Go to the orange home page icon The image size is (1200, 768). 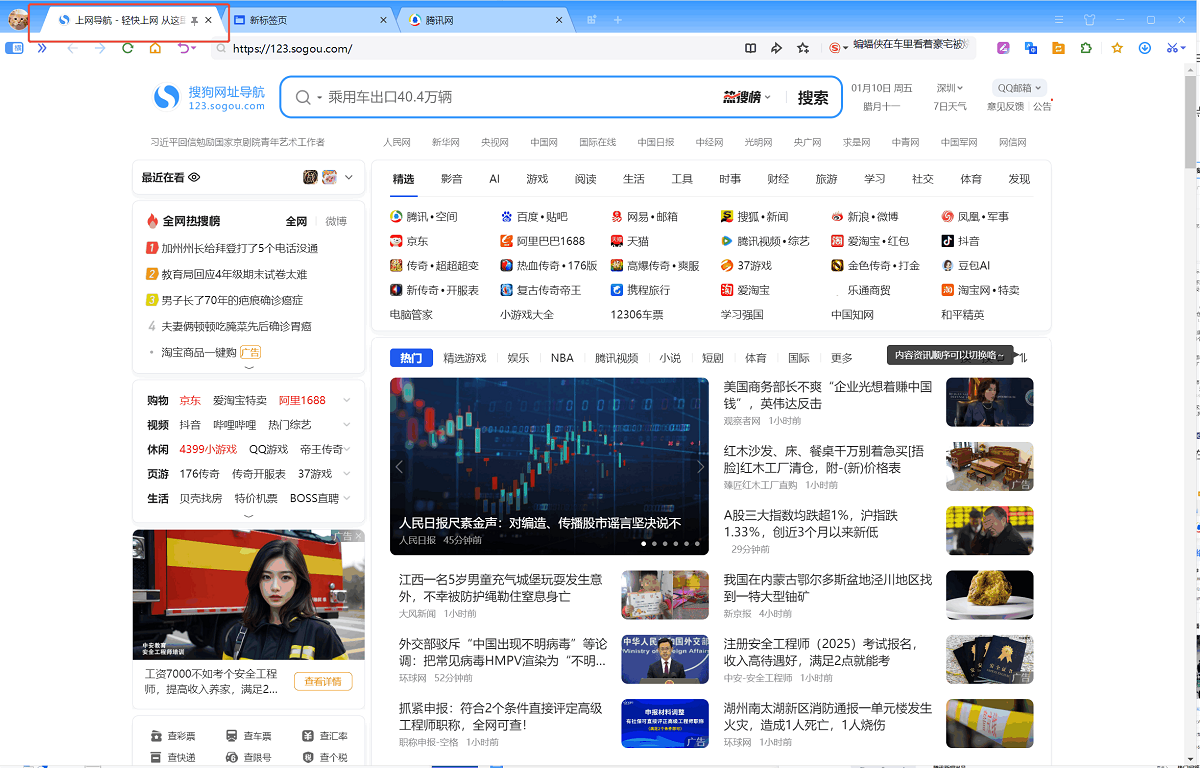[155, 48]
